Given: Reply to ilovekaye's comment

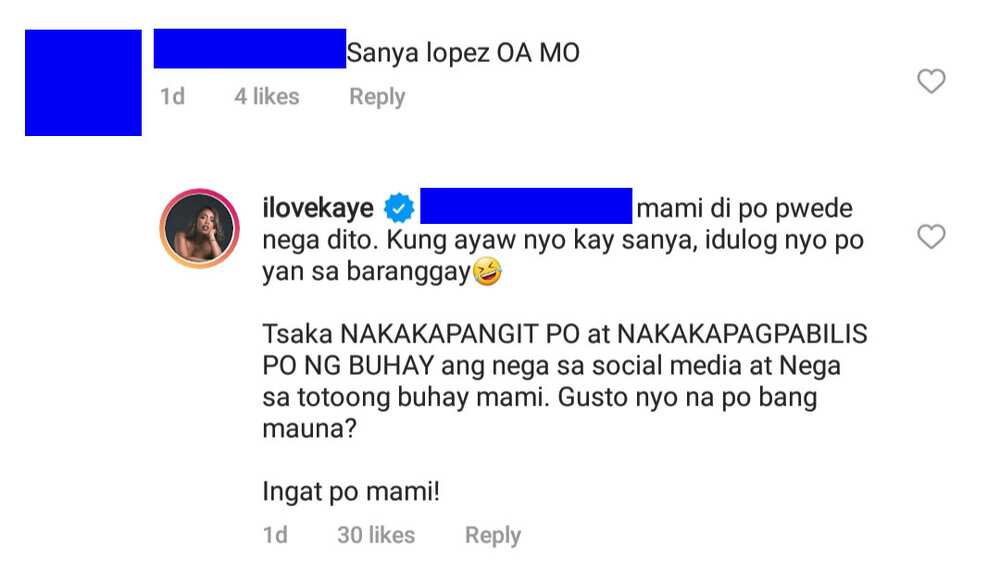Looking at the screenshot, I should (493, 535).
